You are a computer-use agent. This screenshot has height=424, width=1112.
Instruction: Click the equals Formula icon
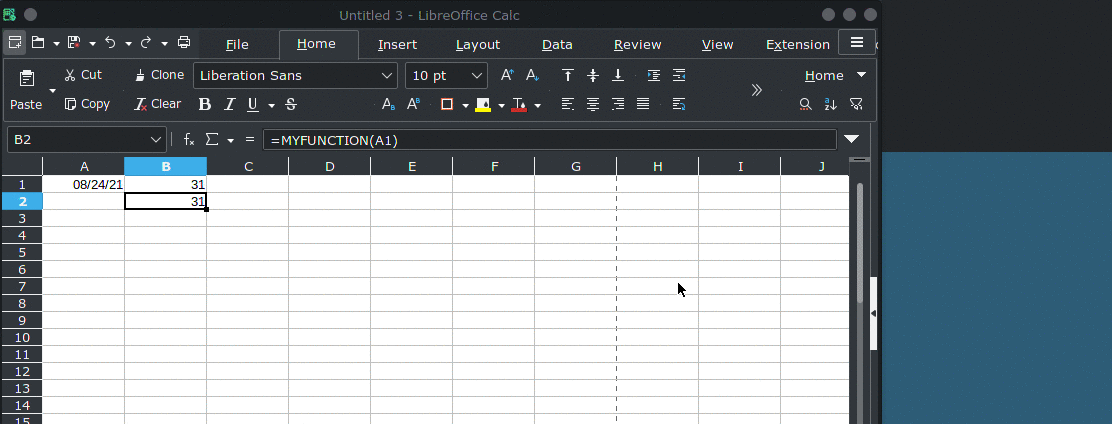[x=250, y=140]
